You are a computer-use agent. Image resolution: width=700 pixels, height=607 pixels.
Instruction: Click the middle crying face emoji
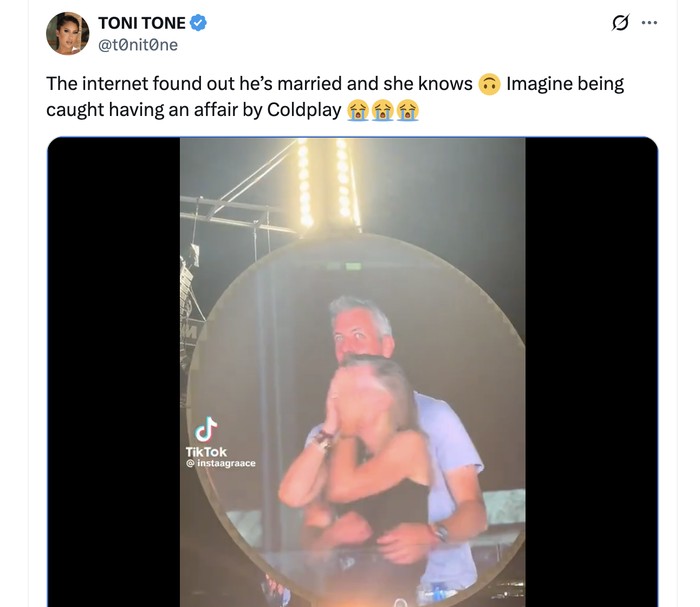tap(382, 110)
